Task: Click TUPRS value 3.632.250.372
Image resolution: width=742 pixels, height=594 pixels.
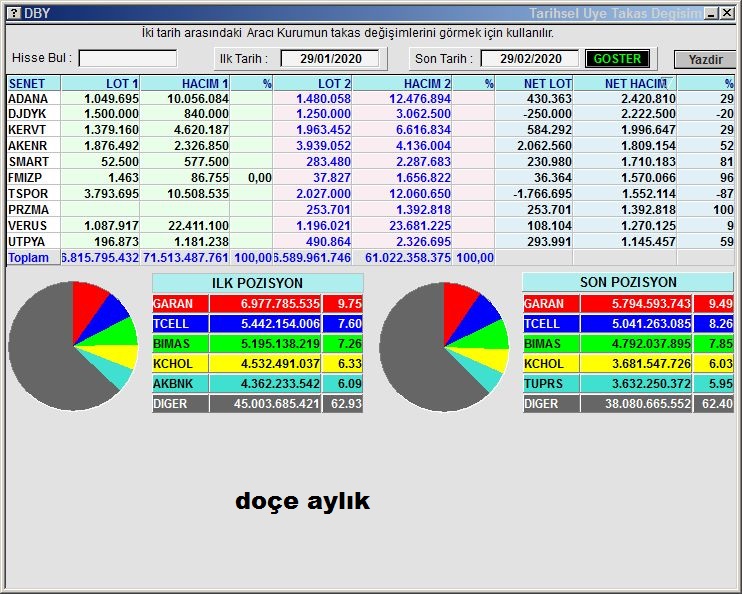Action: pyautogui.click(x=651, y=383)
